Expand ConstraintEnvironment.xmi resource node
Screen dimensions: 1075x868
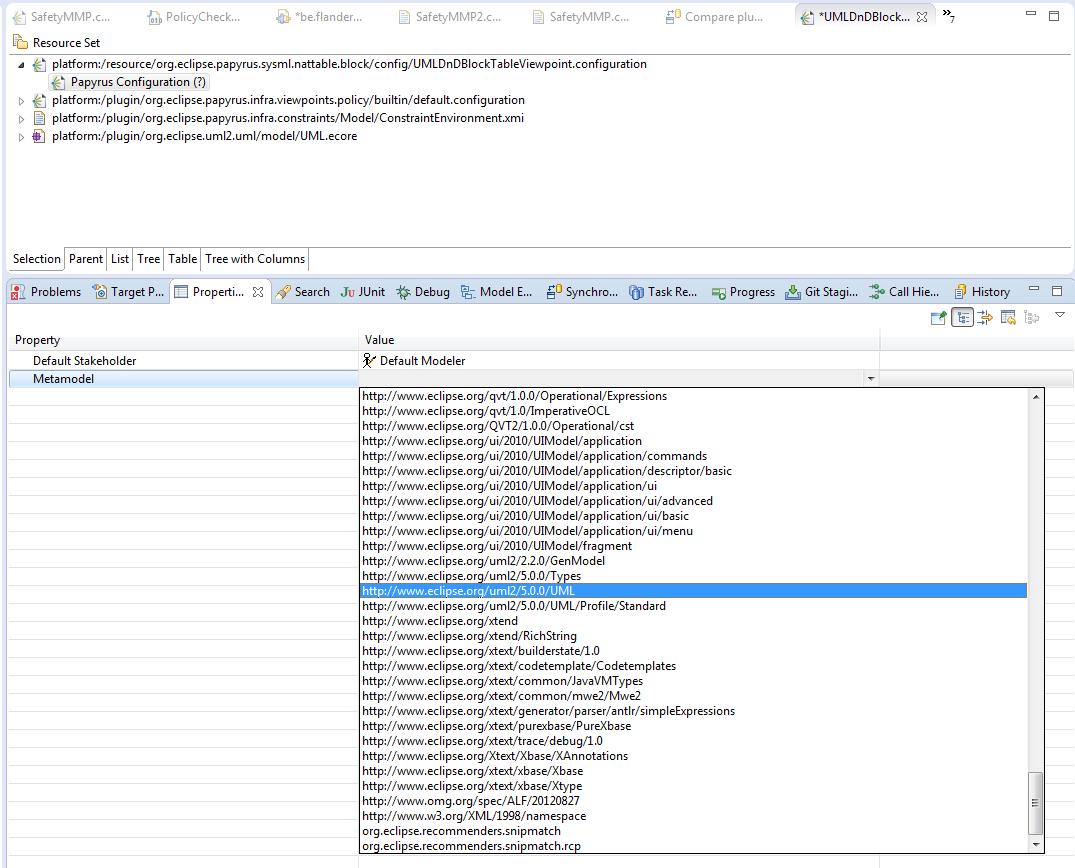(x=21, y=119)
